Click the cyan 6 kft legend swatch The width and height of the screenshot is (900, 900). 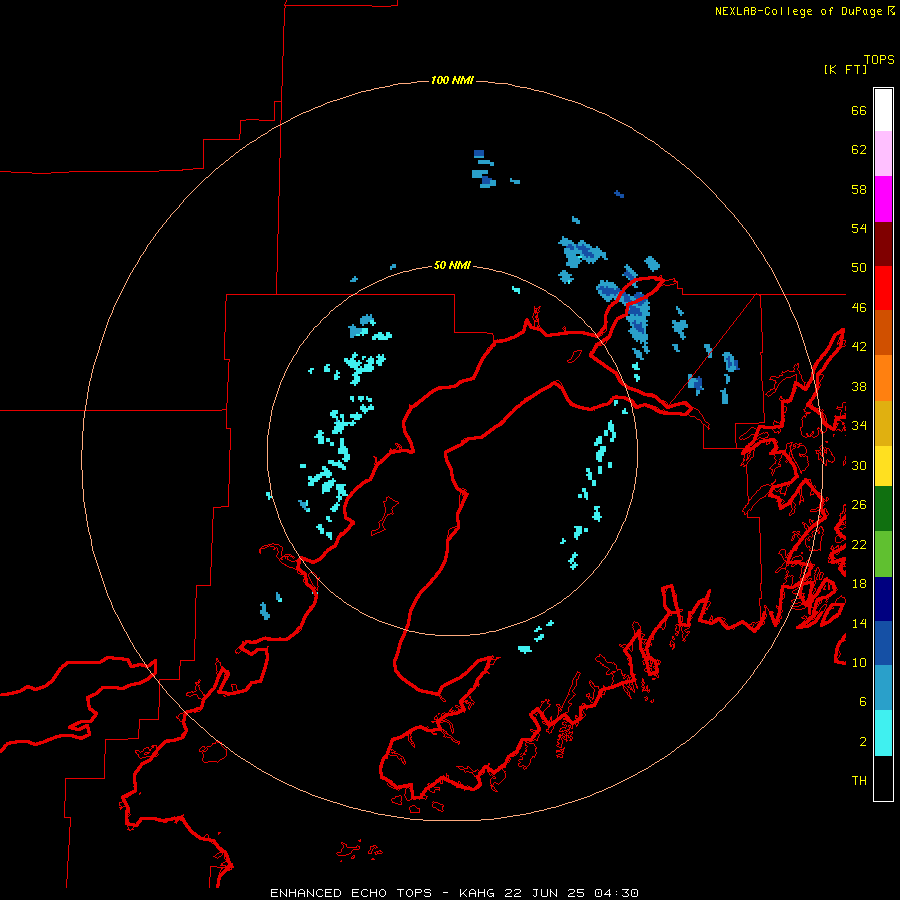click(883, 733)
